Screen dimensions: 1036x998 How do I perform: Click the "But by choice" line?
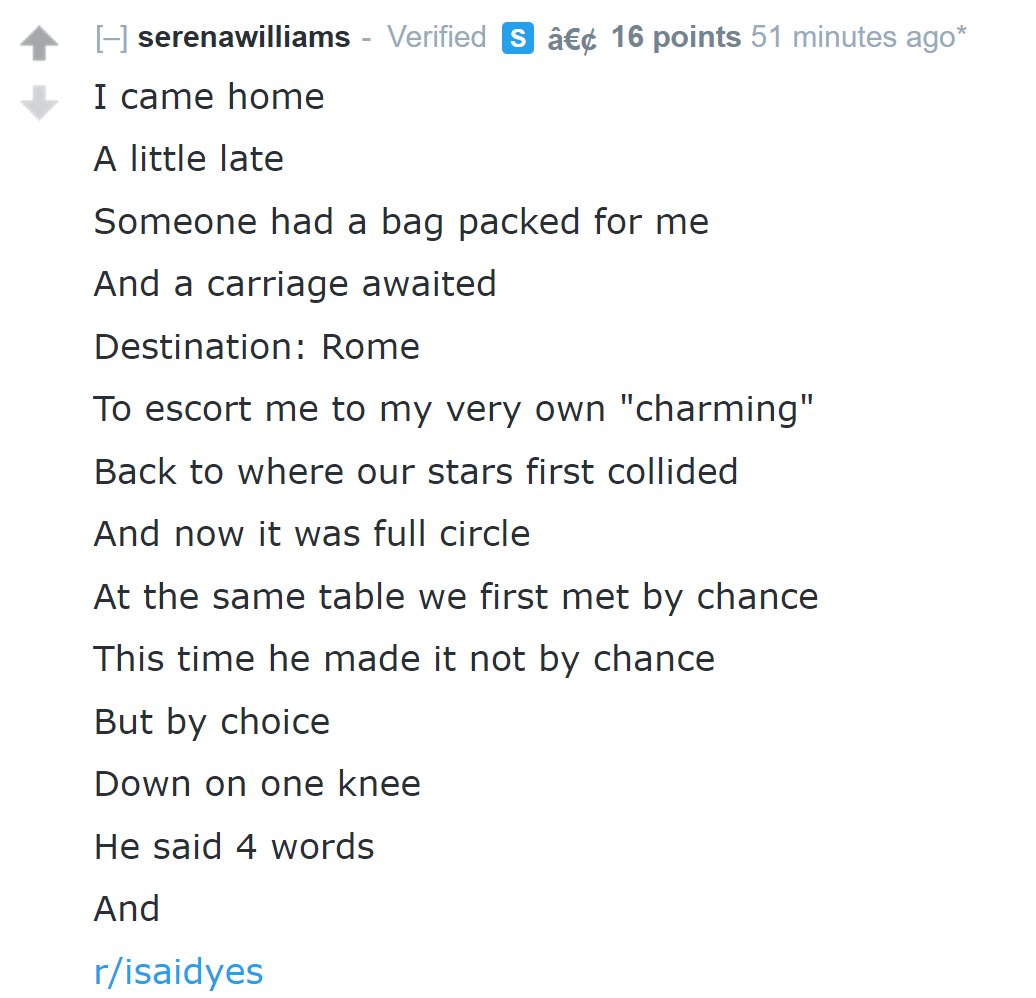pyautogui.click(x=212, y=721)
